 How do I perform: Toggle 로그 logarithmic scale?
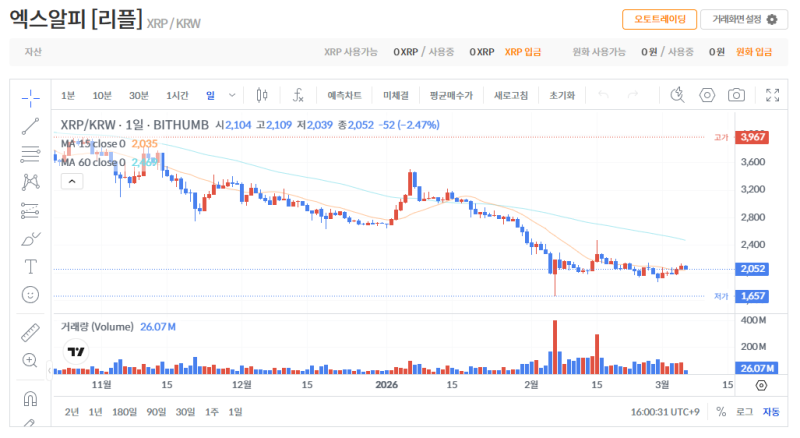[744, 412]
